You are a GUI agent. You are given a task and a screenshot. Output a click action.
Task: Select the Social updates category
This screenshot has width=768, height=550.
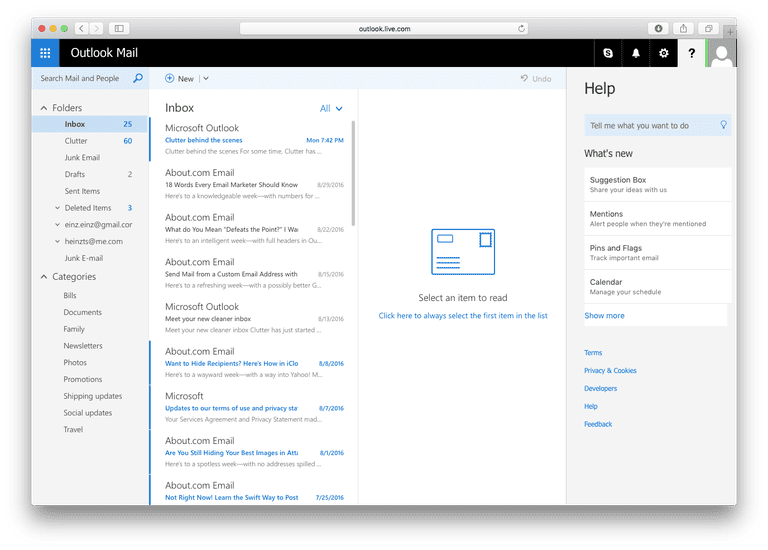(x=90, y=412)
